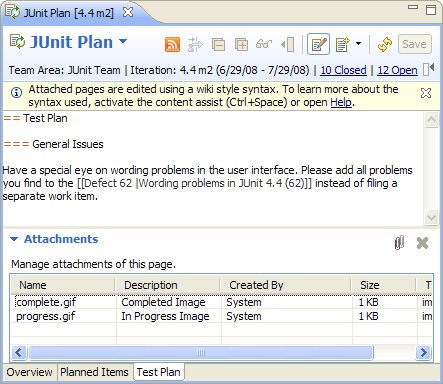Open the JUnit Plan title dropdown arrow
Image resolution: width=443 pixels, height=384 pixels.
123,41
